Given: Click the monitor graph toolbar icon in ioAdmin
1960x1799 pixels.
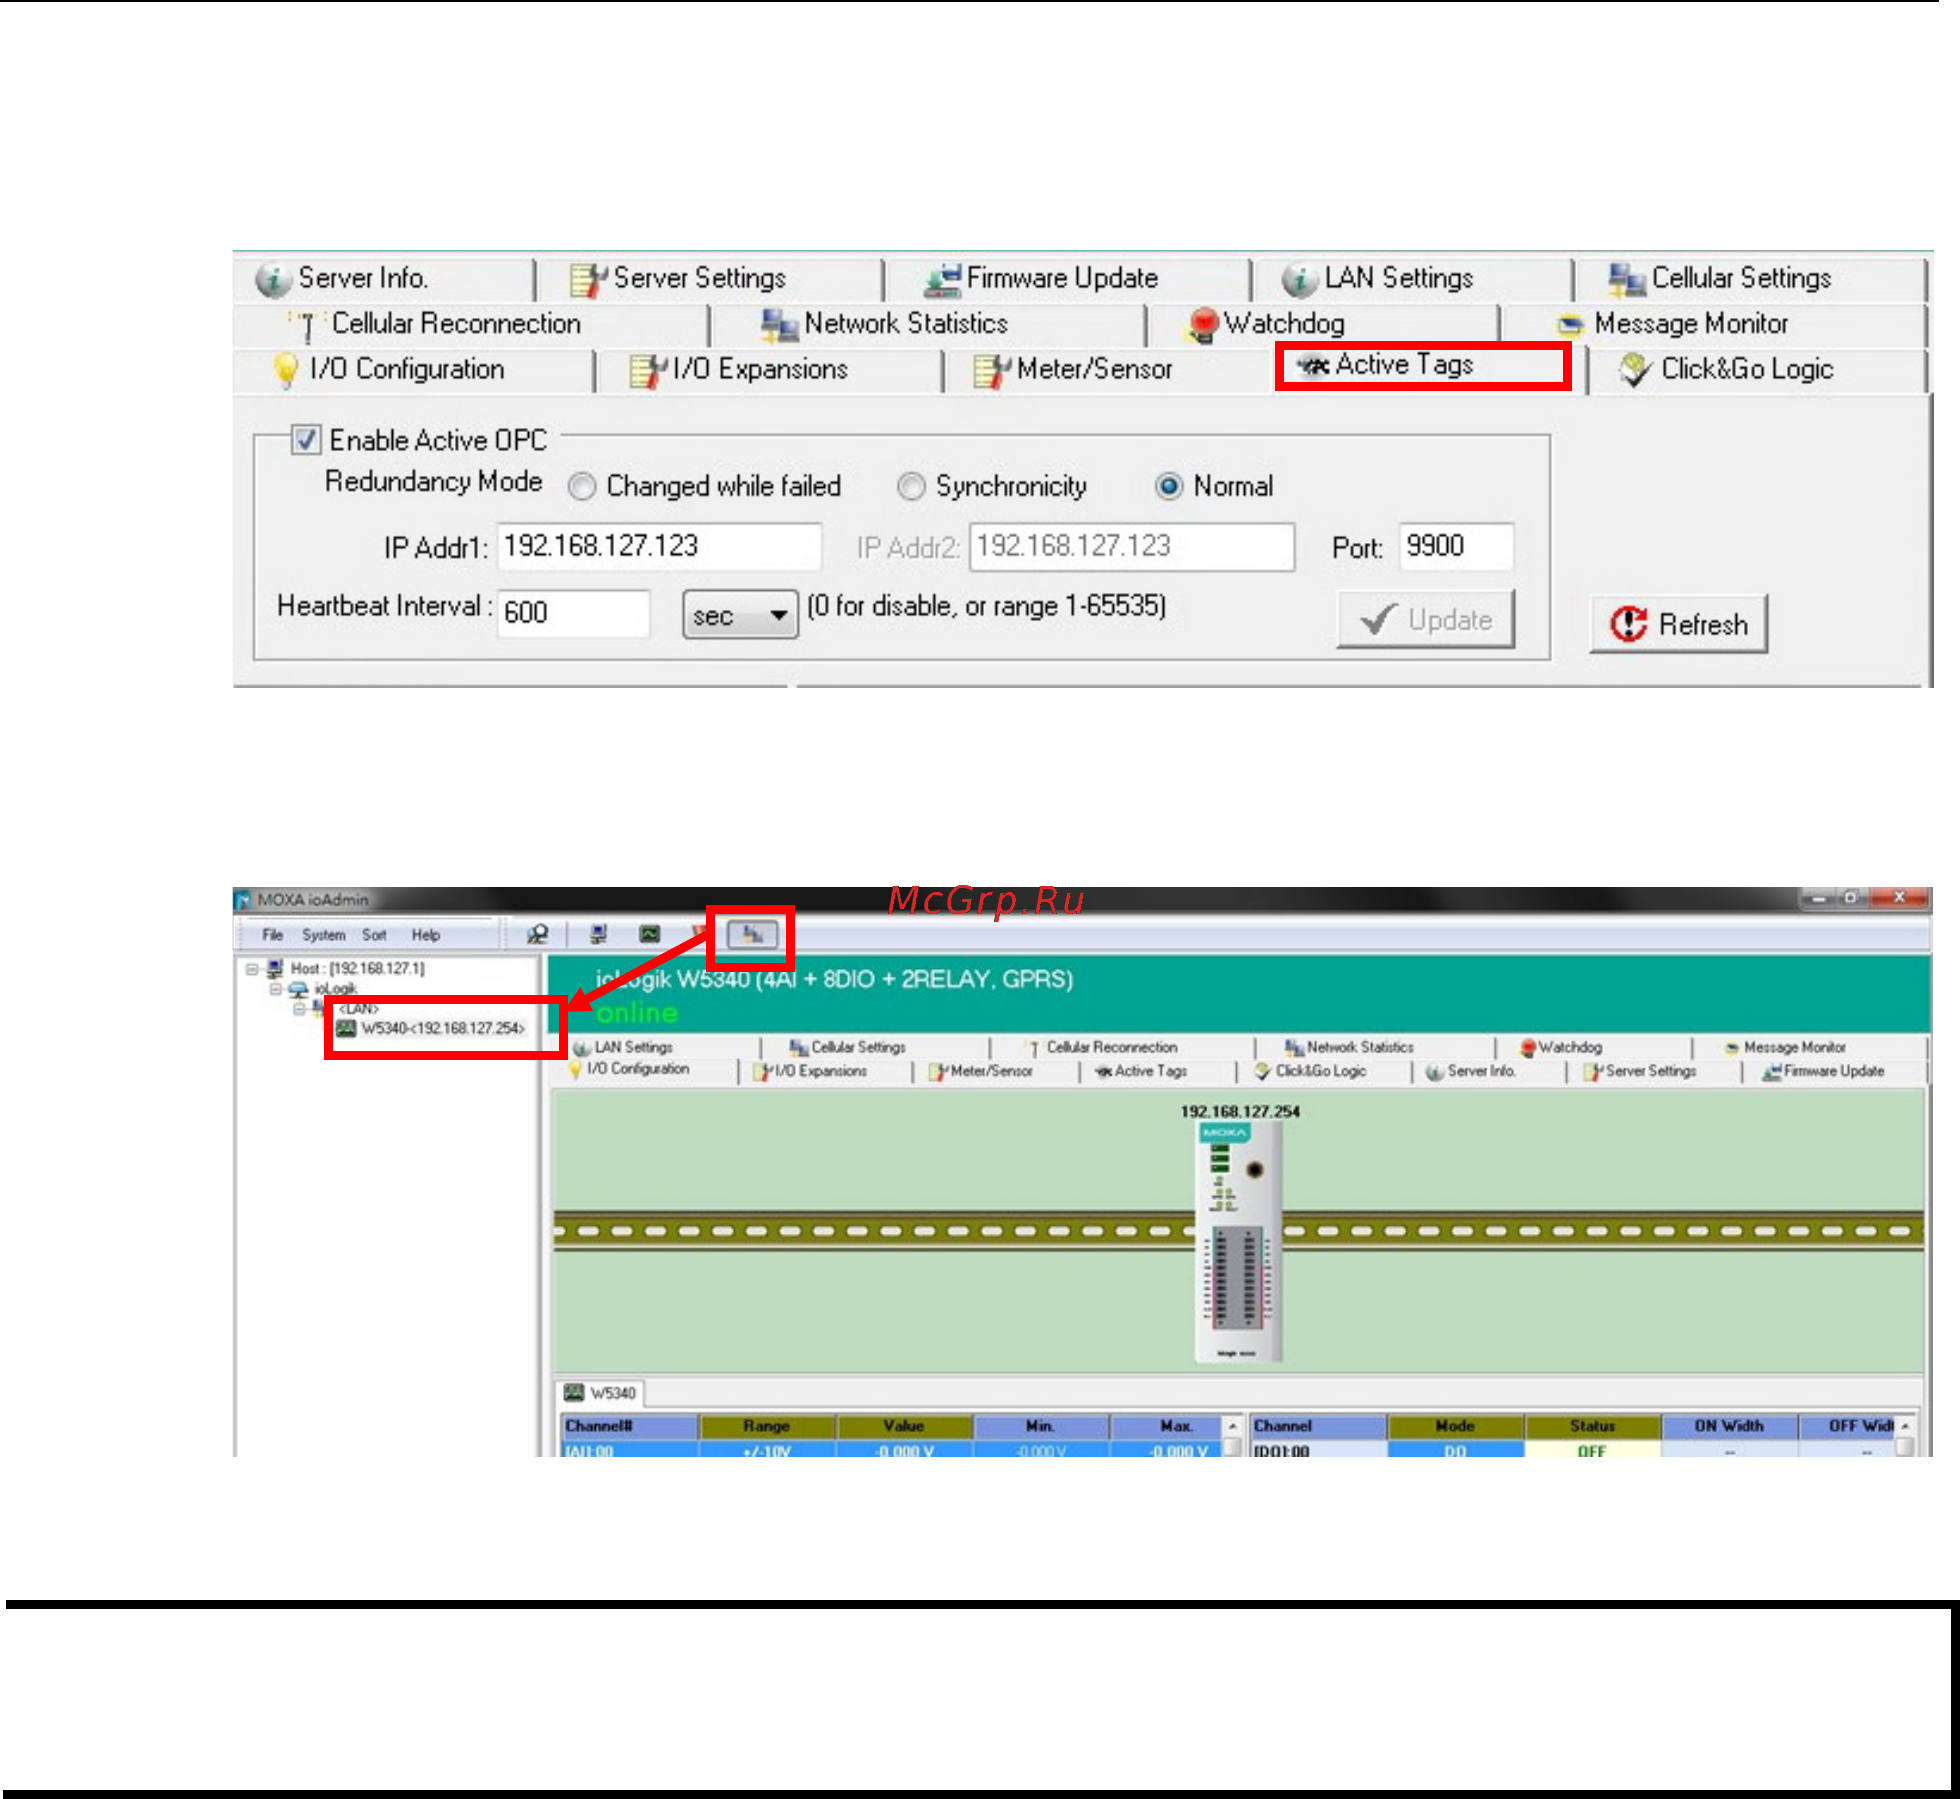Looking at the screenshot, I should (x=650, y=934).
